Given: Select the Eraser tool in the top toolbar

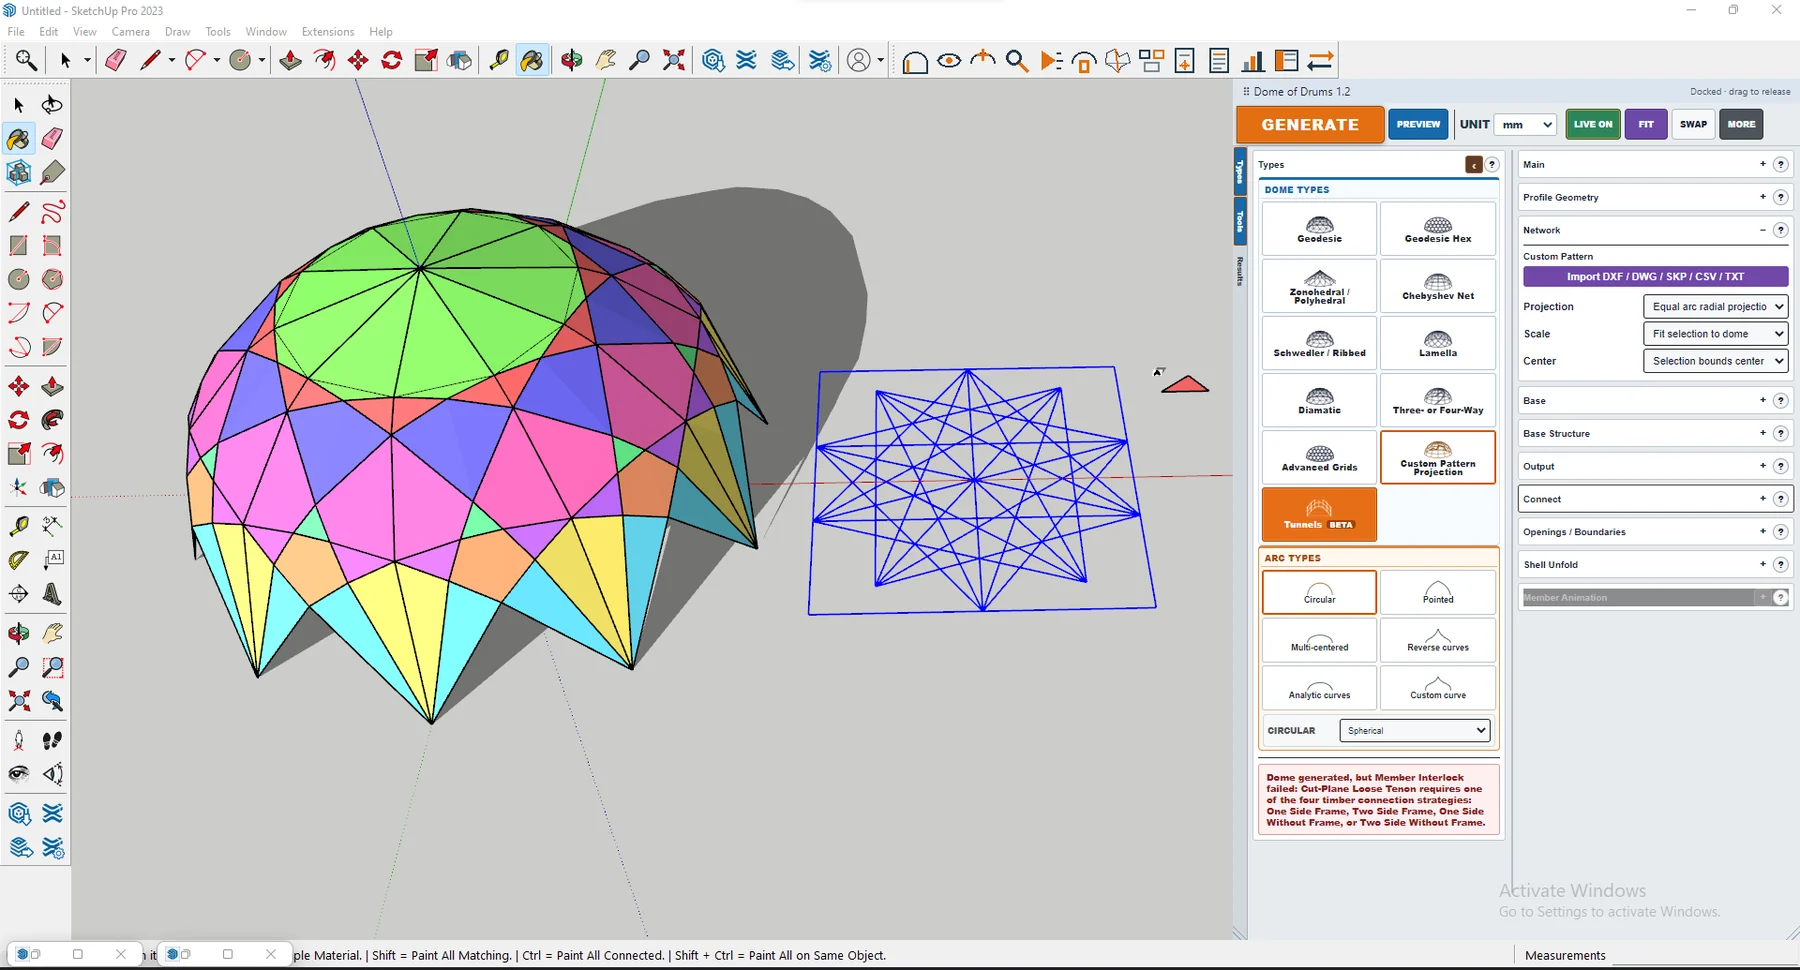Looking at the screenshot, I should coord(116,61).
